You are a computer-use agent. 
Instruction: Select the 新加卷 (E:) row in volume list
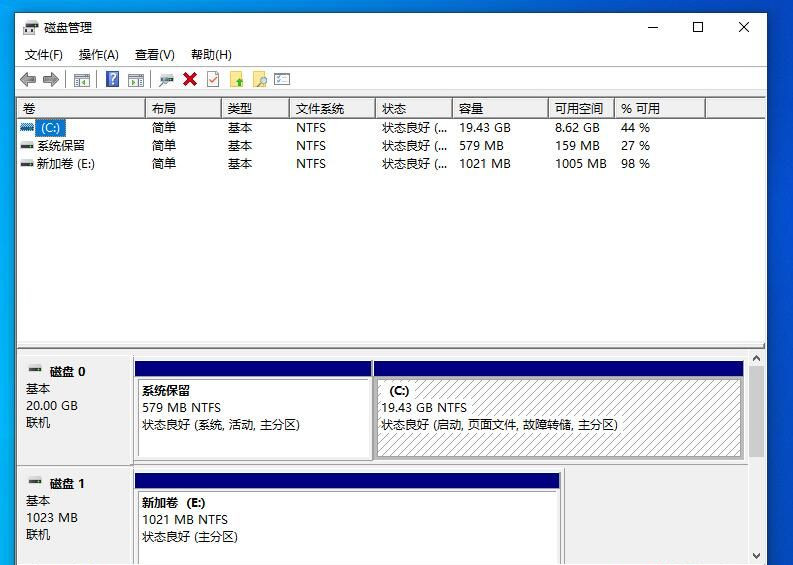(65, 164)
